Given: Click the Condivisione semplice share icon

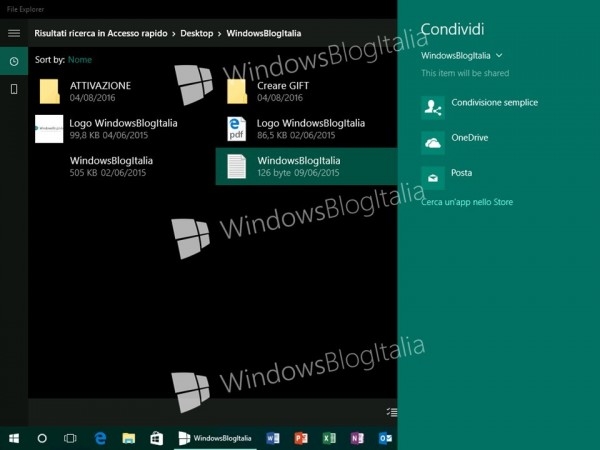Looking at the screenshot, I should pyautogui.click(x=433, y=108).
